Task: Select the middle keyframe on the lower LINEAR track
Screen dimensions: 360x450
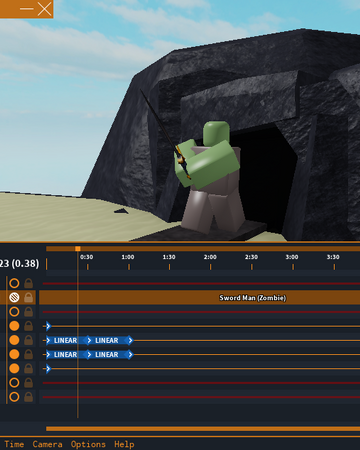Action: point(89,354)
